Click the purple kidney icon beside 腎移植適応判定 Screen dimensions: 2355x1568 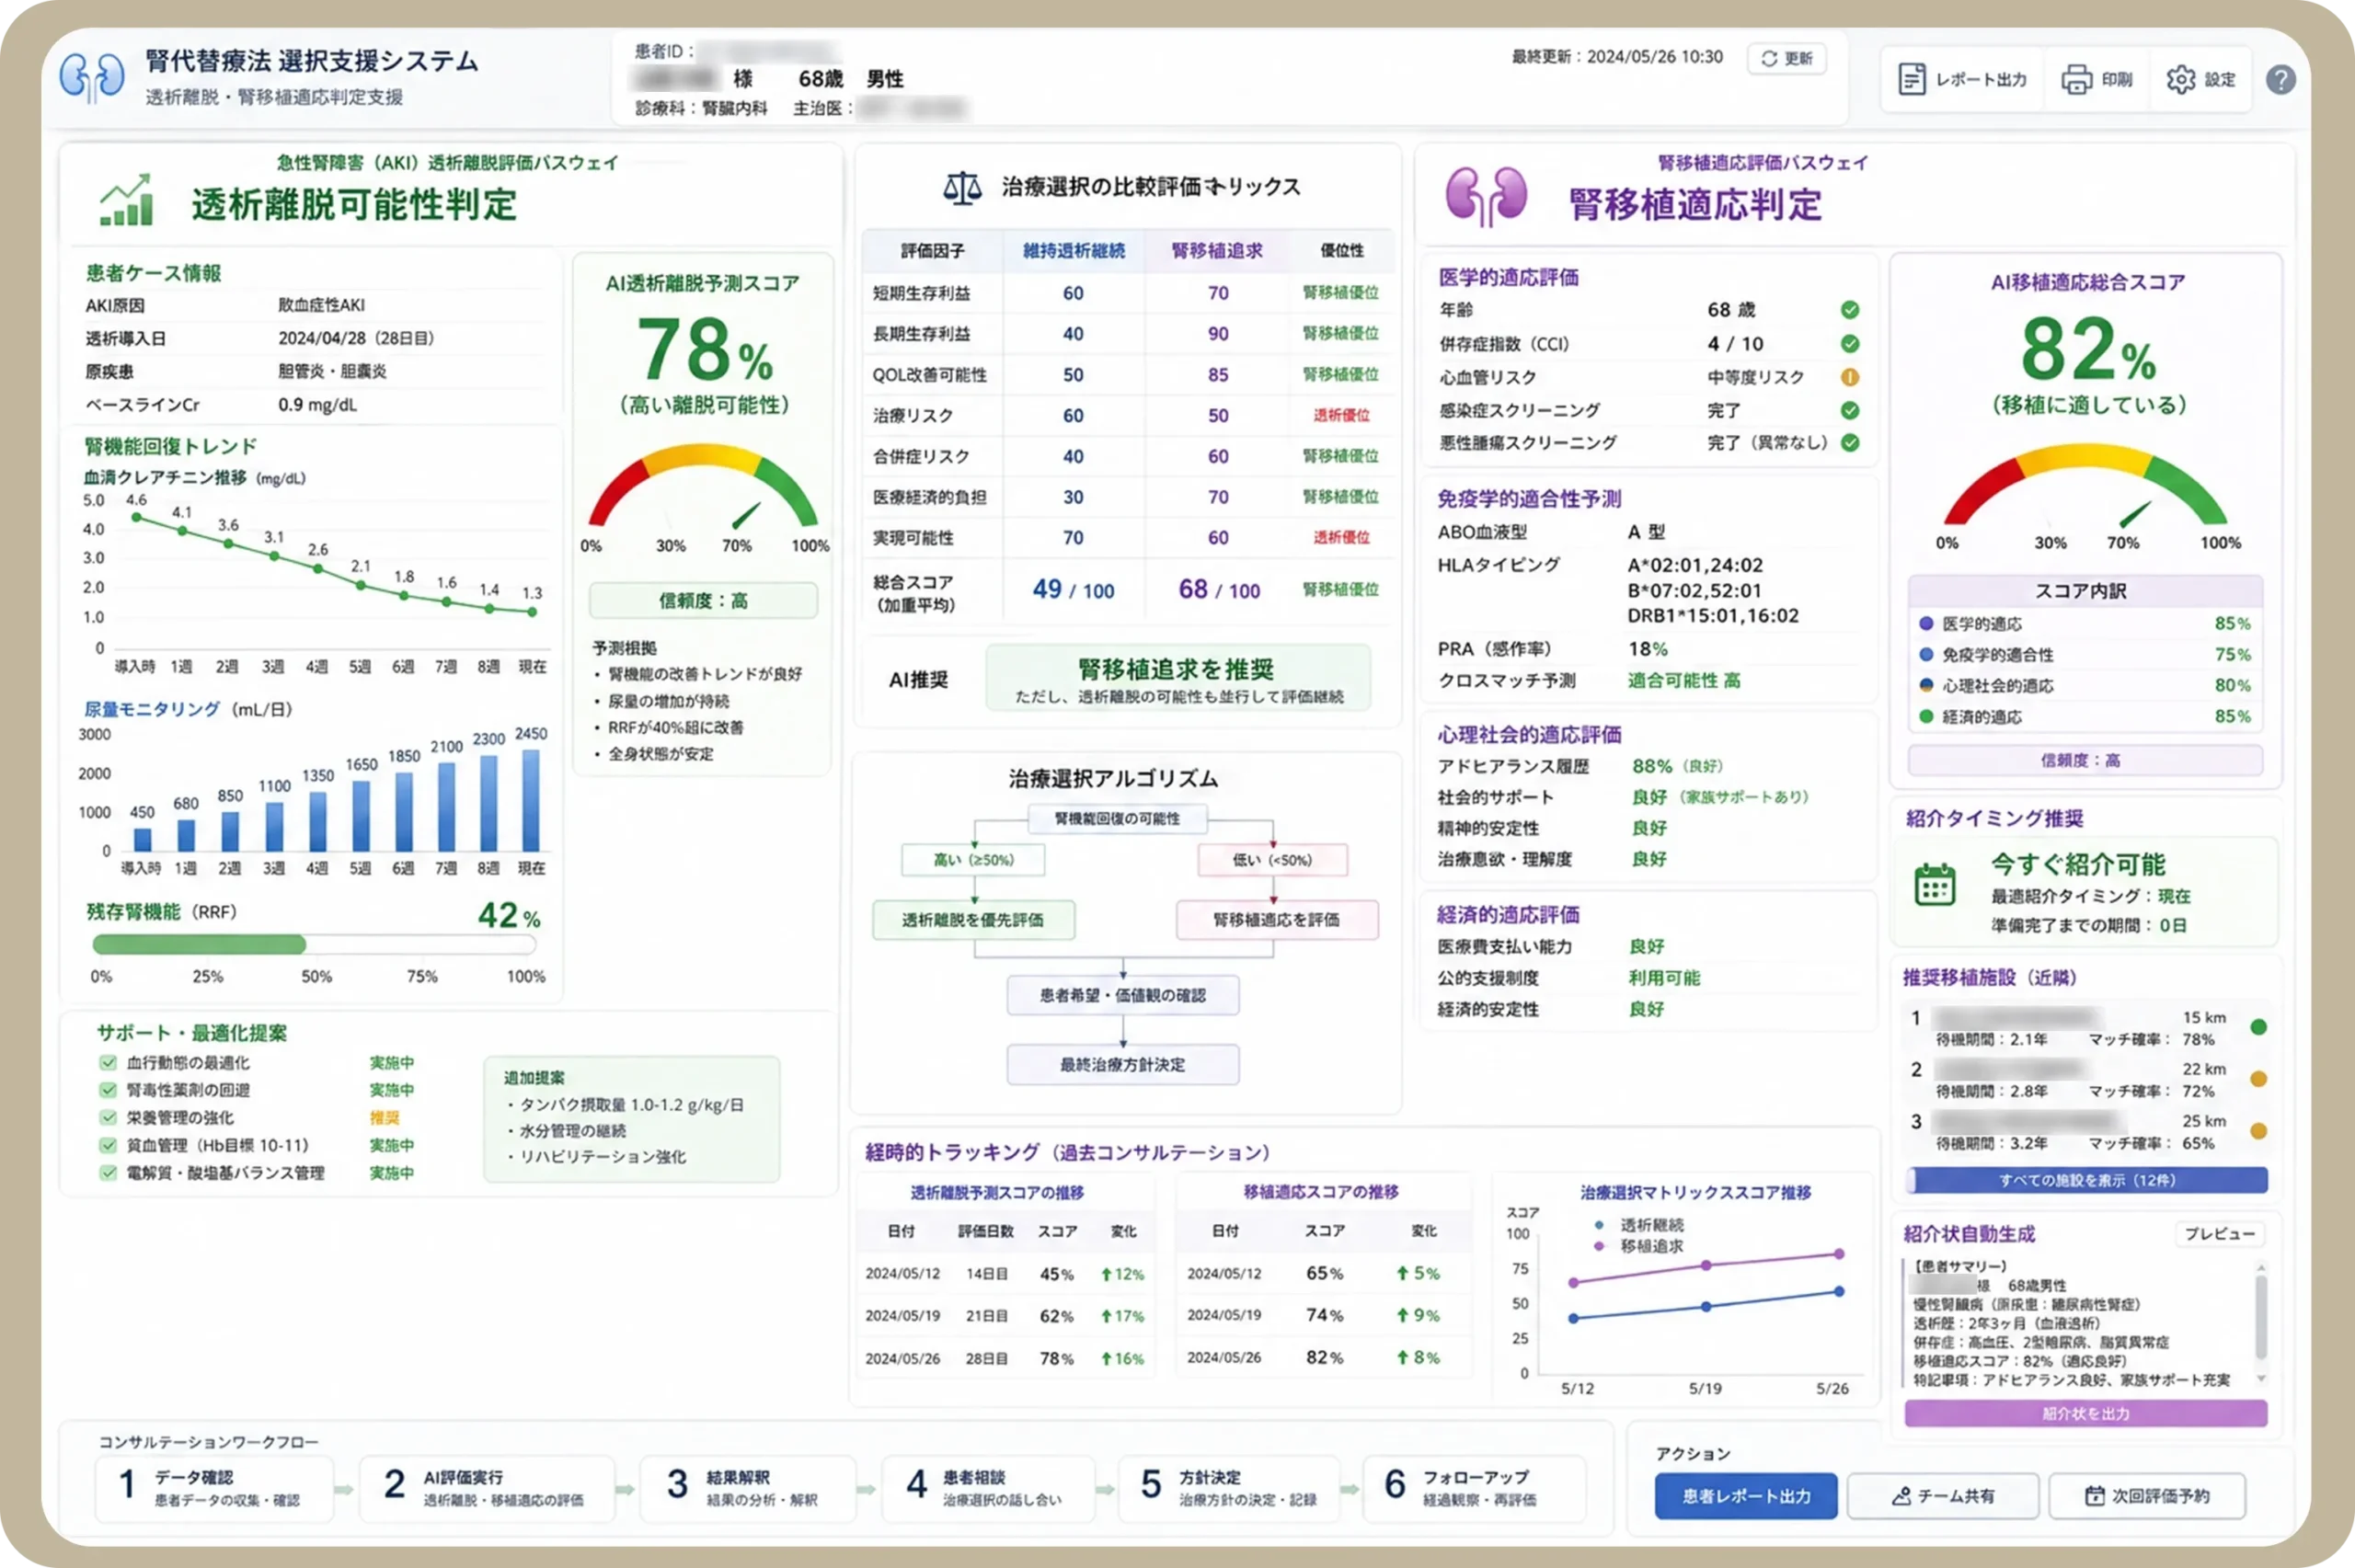point(1485,196)
